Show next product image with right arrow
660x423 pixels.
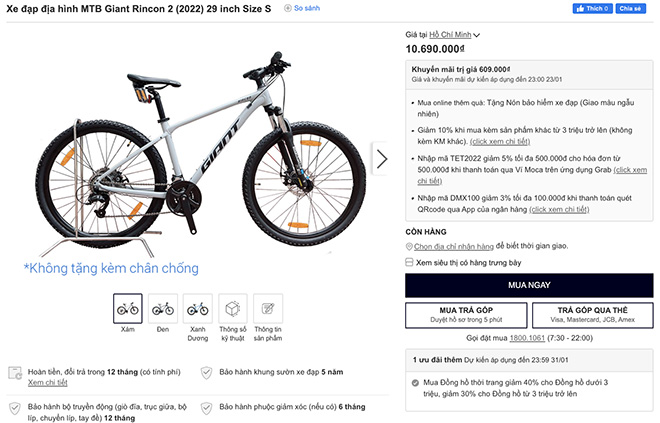pos(381,158)
